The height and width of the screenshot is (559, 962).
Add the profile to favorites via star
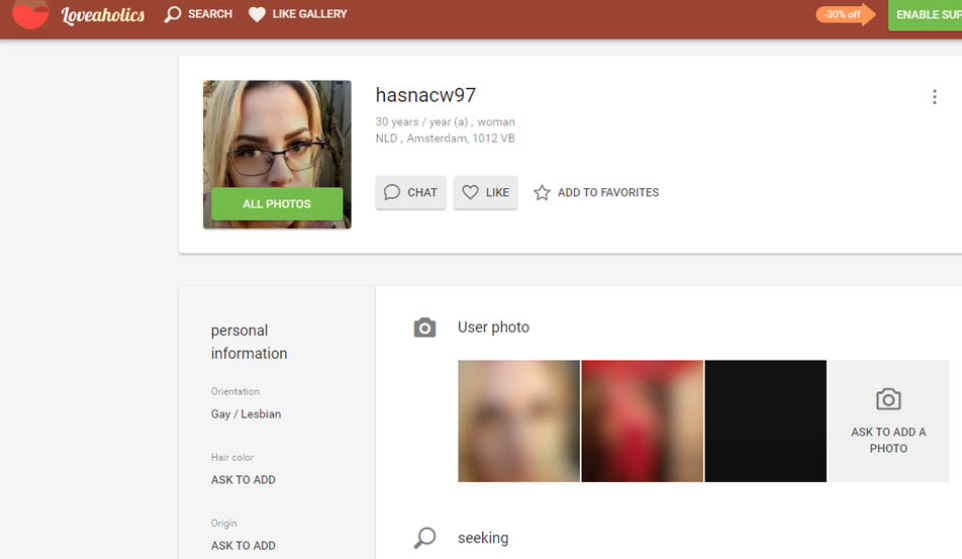pyautogui.click(x=596, y=193)
